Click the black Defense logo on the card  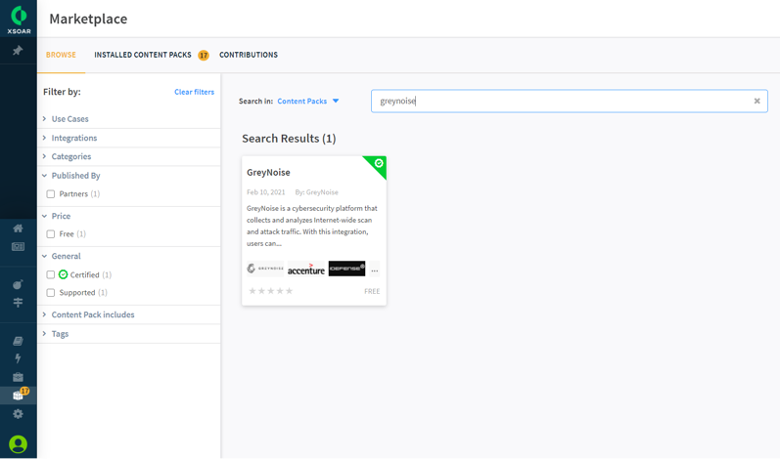(x=347, y=269)
